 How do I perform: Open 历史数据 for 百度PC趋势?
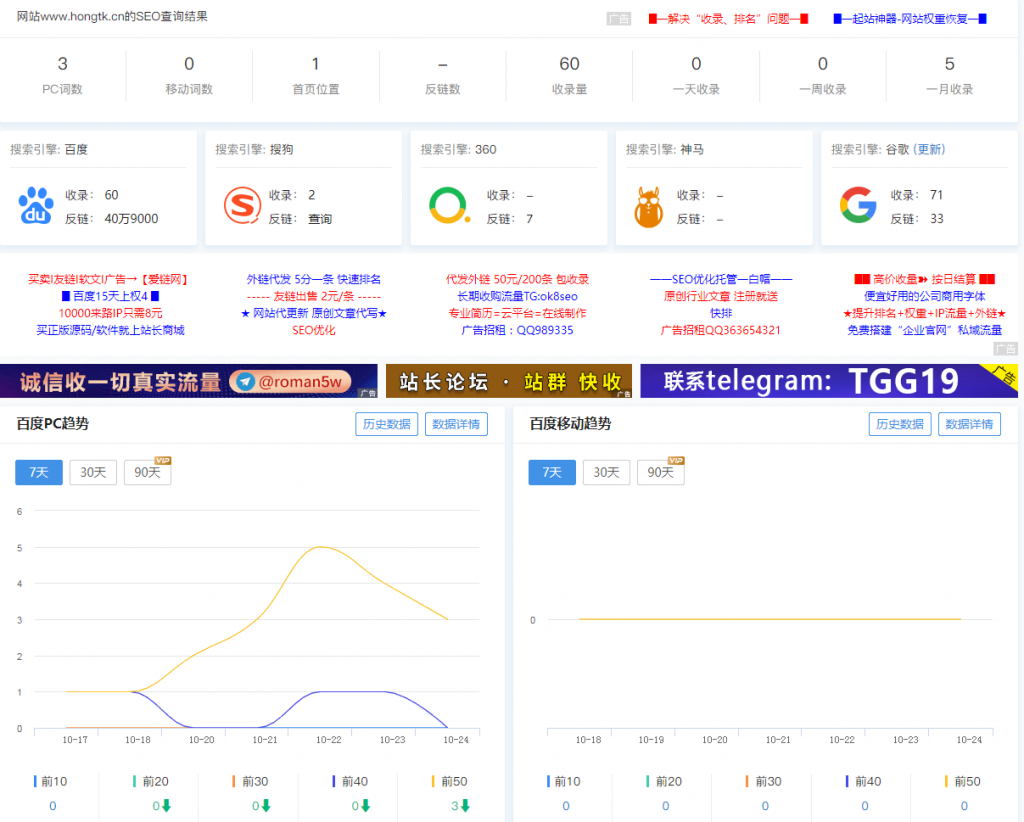coord(387,424)
